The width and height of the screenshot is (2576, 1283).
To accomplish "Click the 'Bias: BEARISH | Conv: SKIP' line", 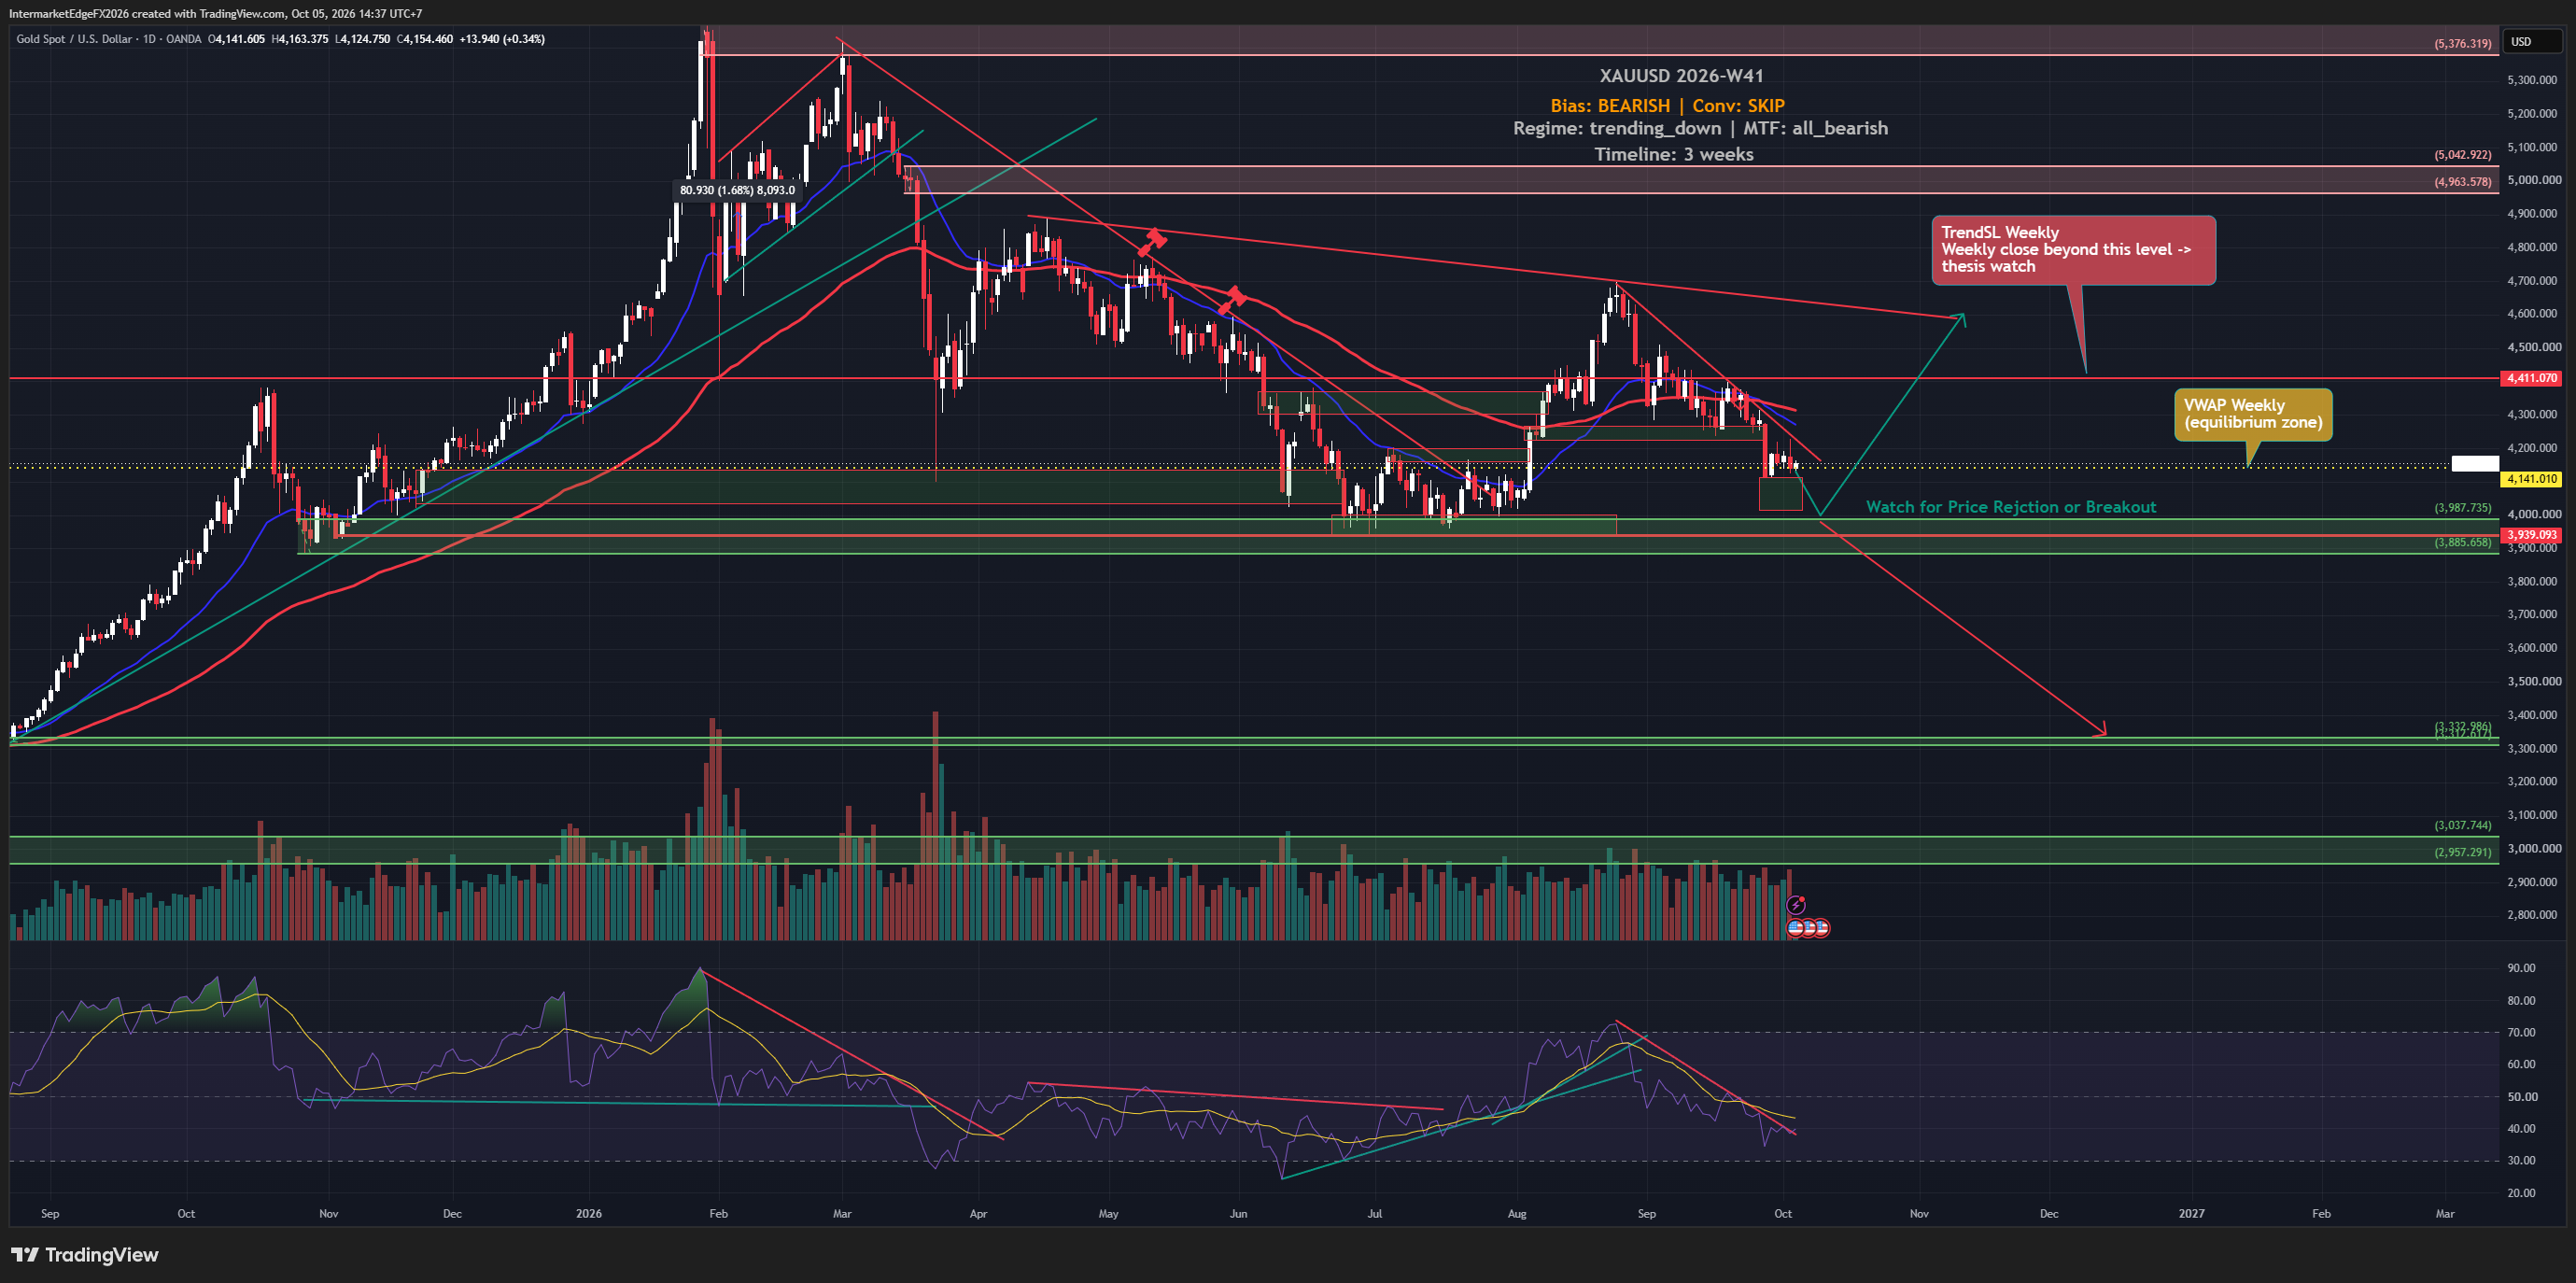I will 1667,106.
